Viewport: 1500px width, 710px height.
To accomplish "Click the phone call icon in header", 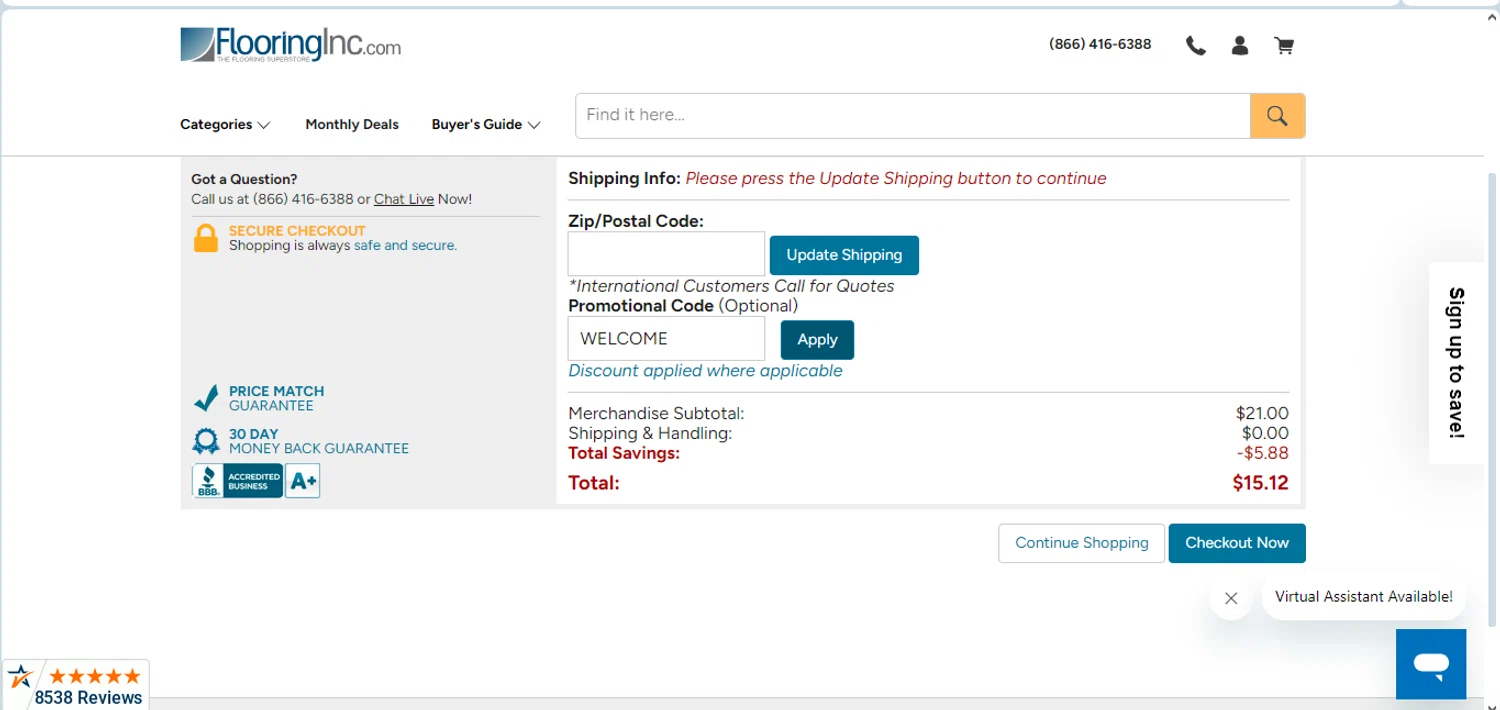I will point(1195,45).
